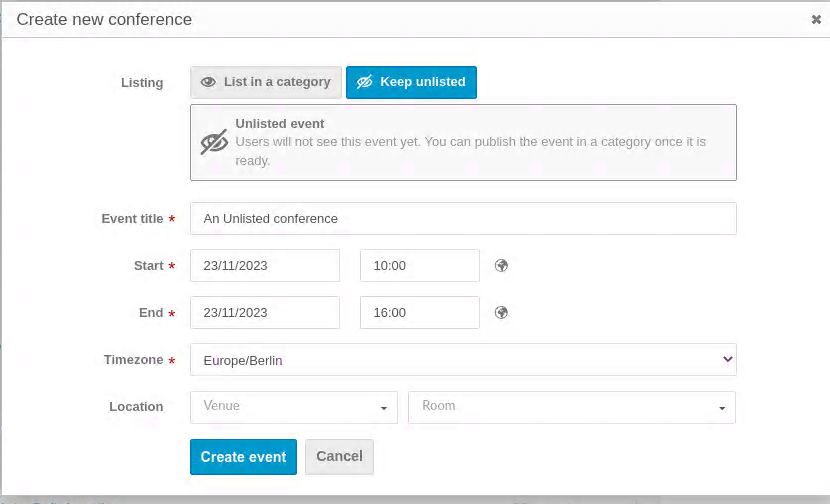Click the Unlisted event description text
This screenshot has width=830, height=504.
click(471, 151)
